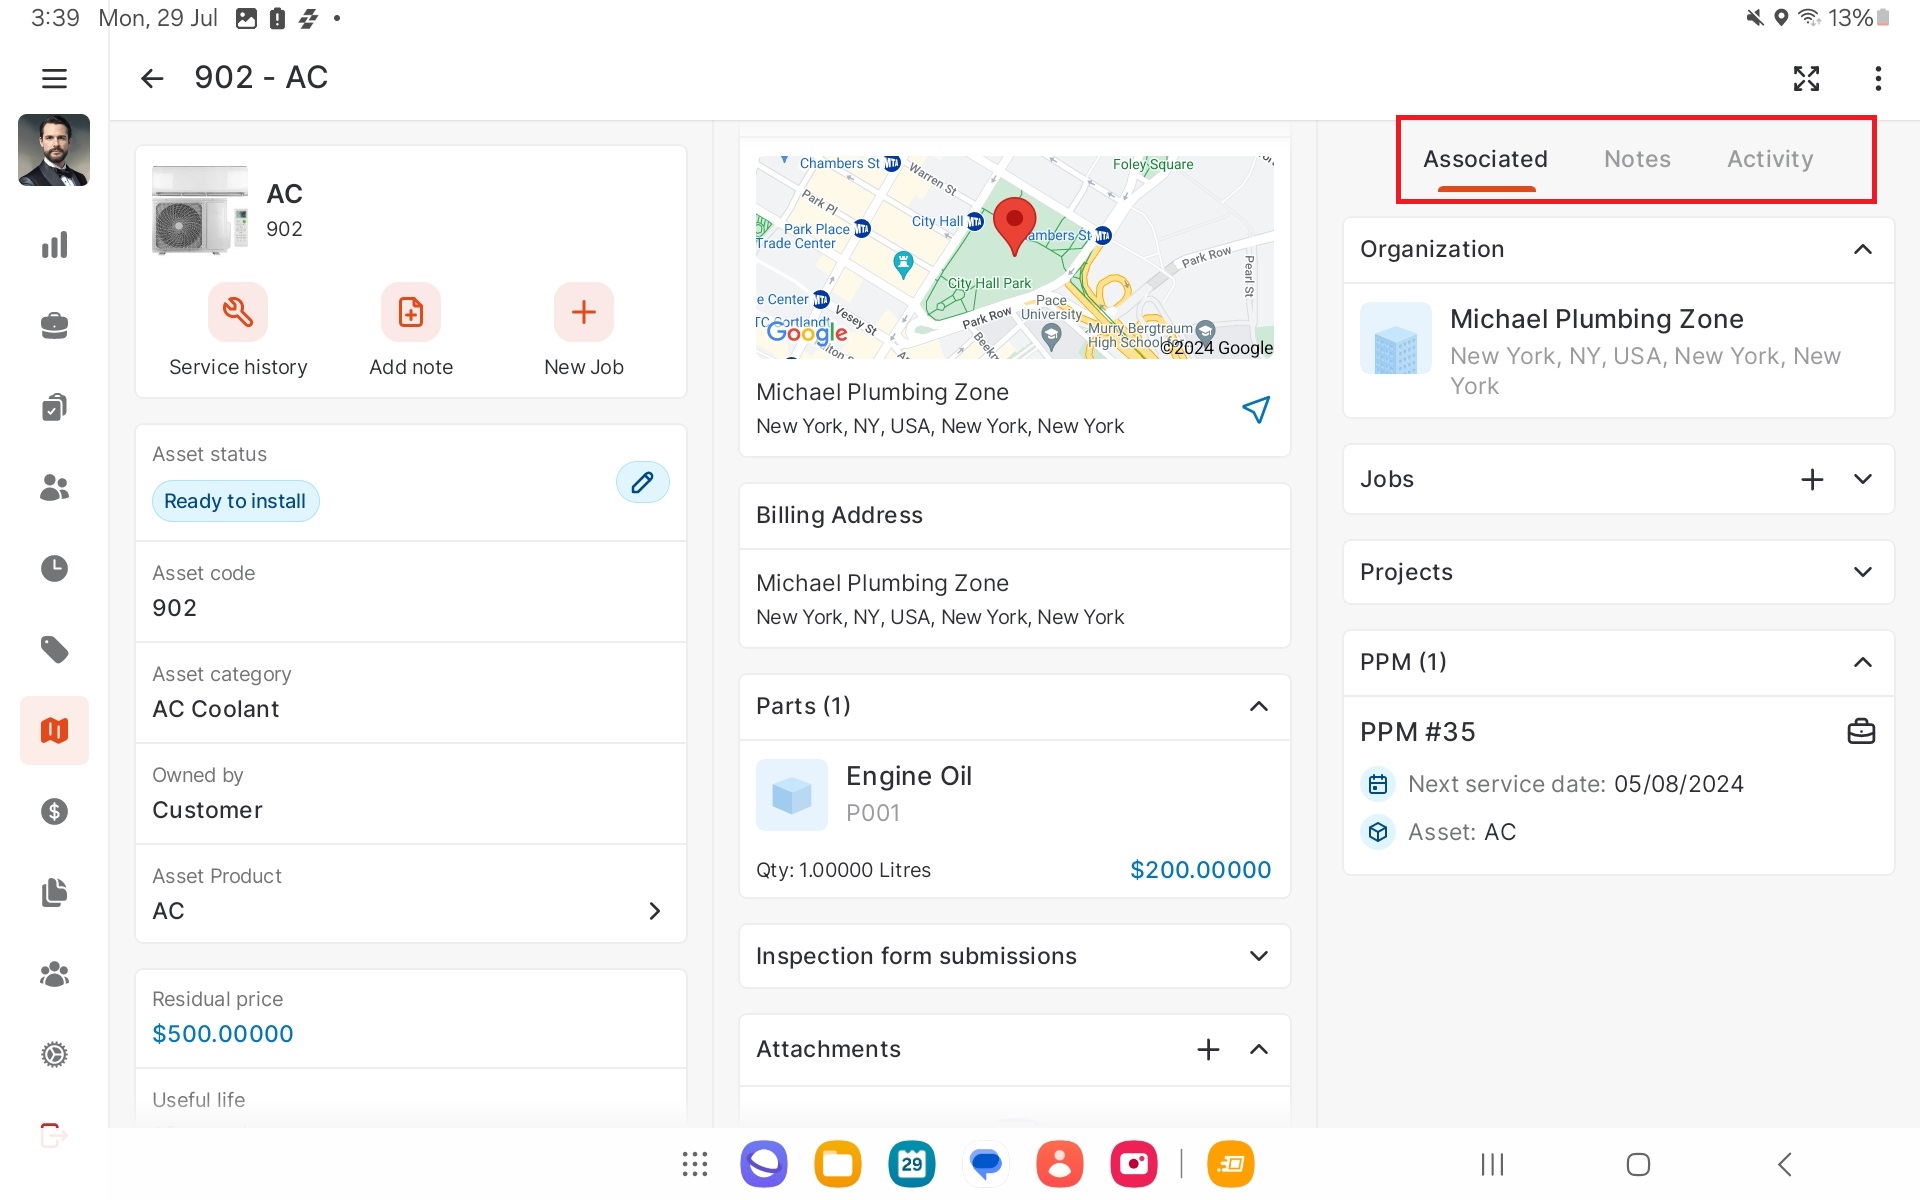Viewport: 1920px width, 1200px height.
Task: Switch to the Activity tab
Action: pos(1769,159)
